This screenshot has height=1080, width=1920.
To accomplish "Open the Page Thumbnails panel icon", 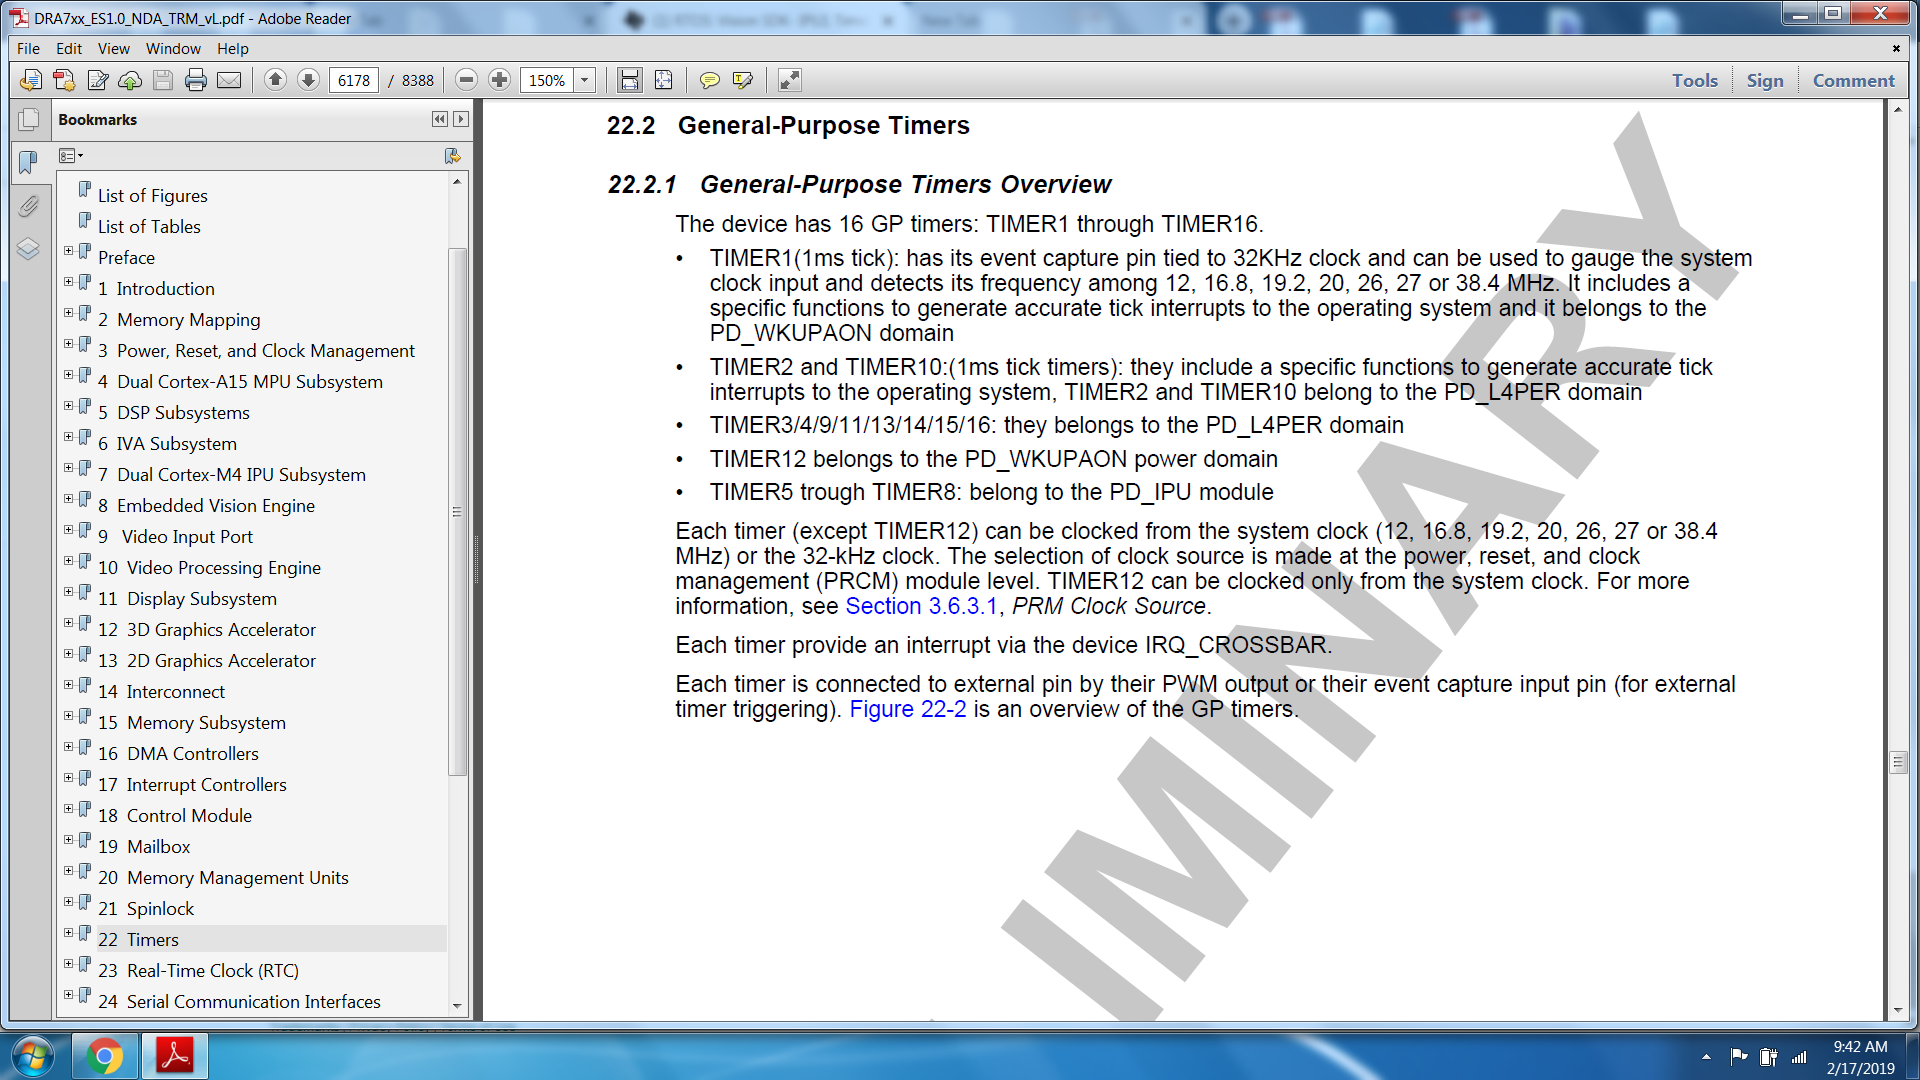I will coord(28,120).
